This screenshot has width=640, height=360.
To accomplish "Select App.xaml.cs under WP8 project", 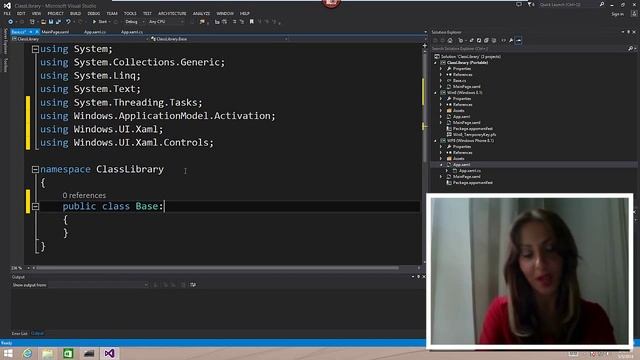I will point(470,171).
